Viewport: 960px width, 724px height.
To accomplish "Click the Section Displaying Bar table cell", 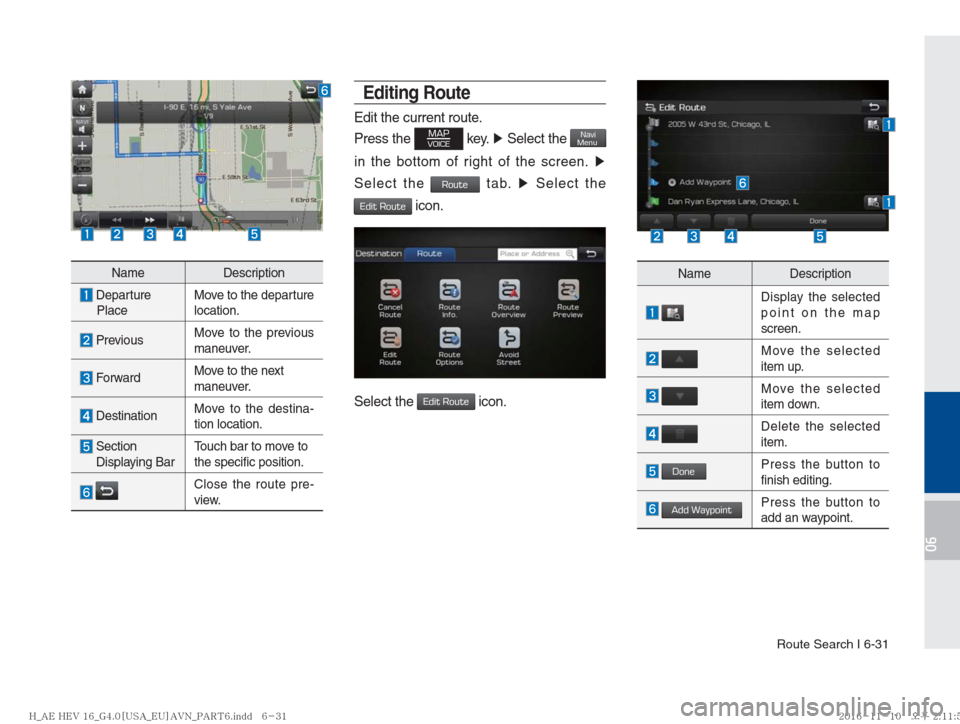I will pos(128,454).
